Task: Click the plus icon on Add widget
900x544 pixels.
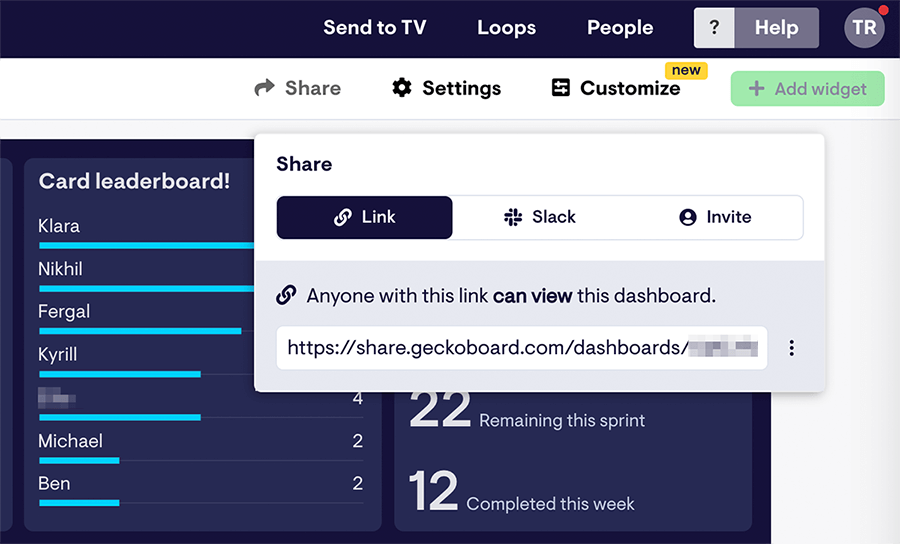Action: point(757,88)
